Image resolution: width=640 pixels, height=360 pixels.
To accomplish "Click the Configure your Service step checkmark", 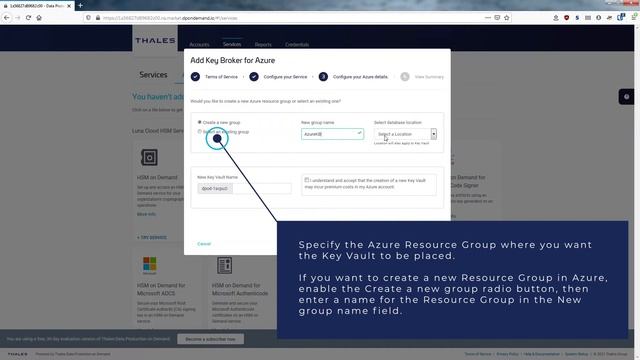I will (254, 76).
